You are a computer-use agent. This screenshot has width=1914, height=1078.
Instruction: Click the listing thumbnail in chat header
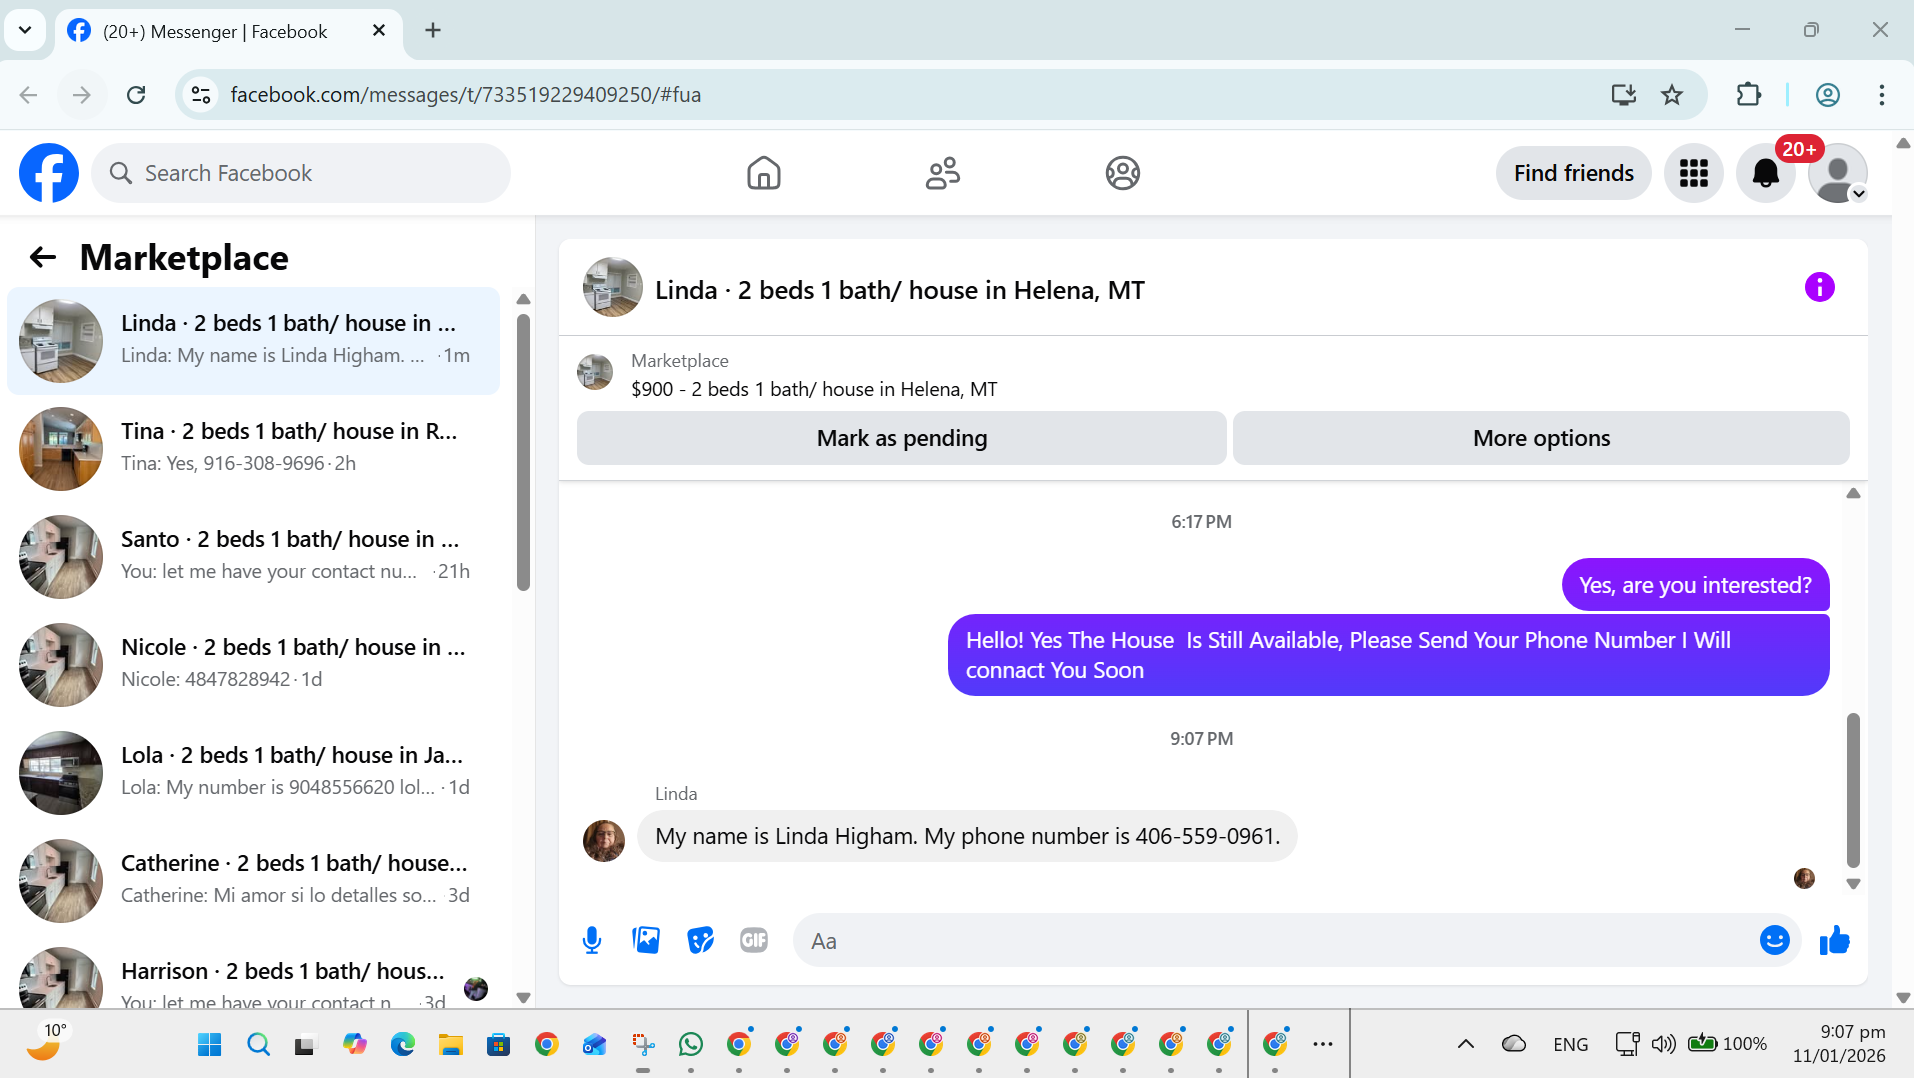pyautogui.click(x=612, y=288)
